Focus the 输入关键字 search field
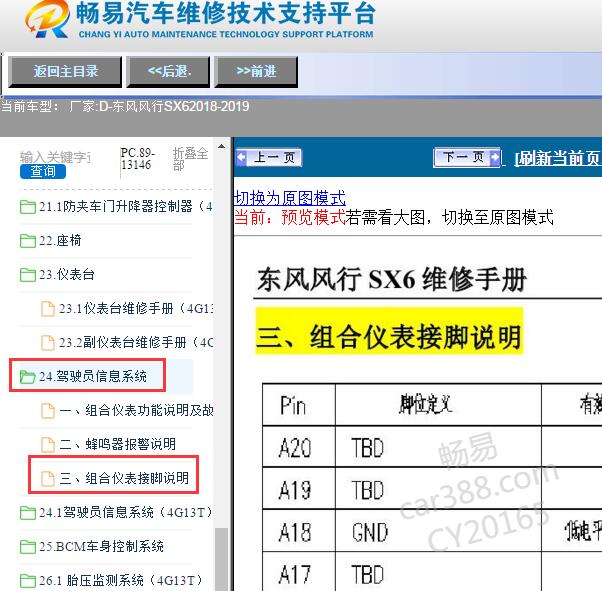The width and height of the screenshot is (602, 591). point(56,157)
